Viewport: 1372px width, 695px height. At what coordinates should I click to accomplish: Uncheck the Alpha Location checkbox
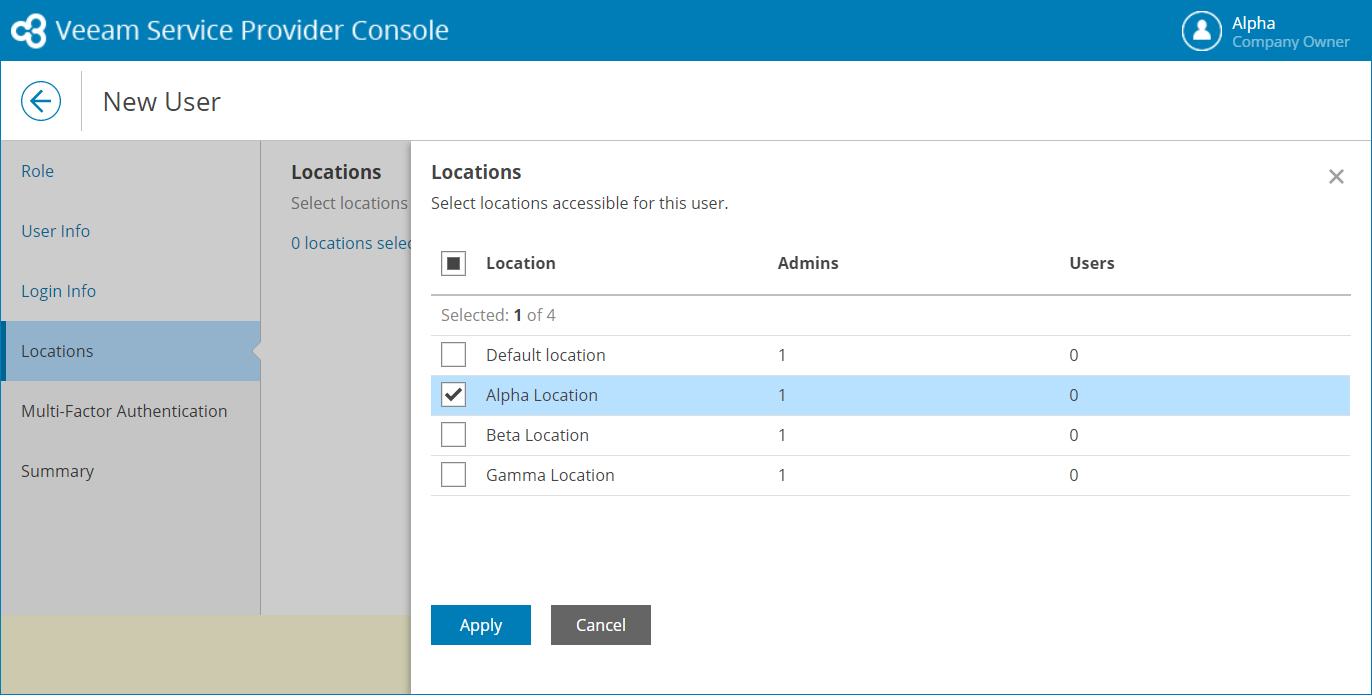click(x=453, y=395)
